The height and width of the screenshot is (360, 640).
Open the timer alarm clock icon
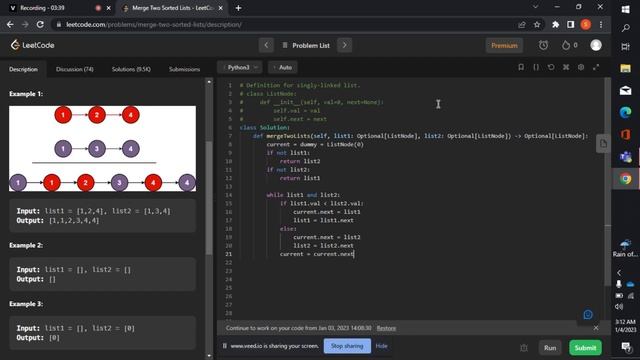543,45
